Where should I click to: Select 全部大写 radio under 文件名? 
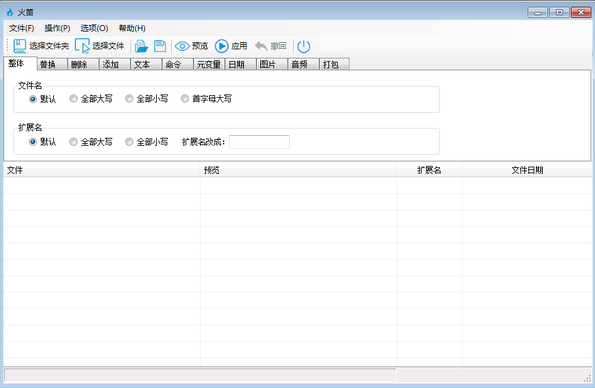[x=73, y=99]
